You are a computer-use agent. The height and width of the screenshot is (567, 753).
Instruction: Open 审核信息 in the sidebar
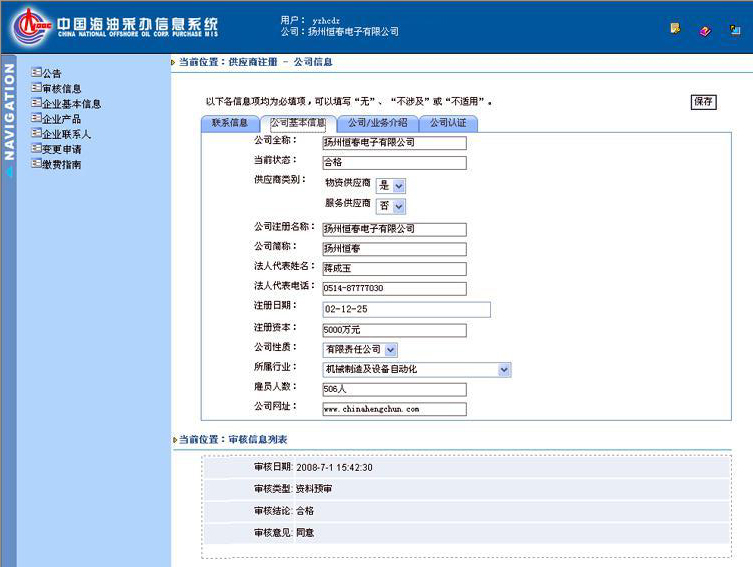pos(62,89)
